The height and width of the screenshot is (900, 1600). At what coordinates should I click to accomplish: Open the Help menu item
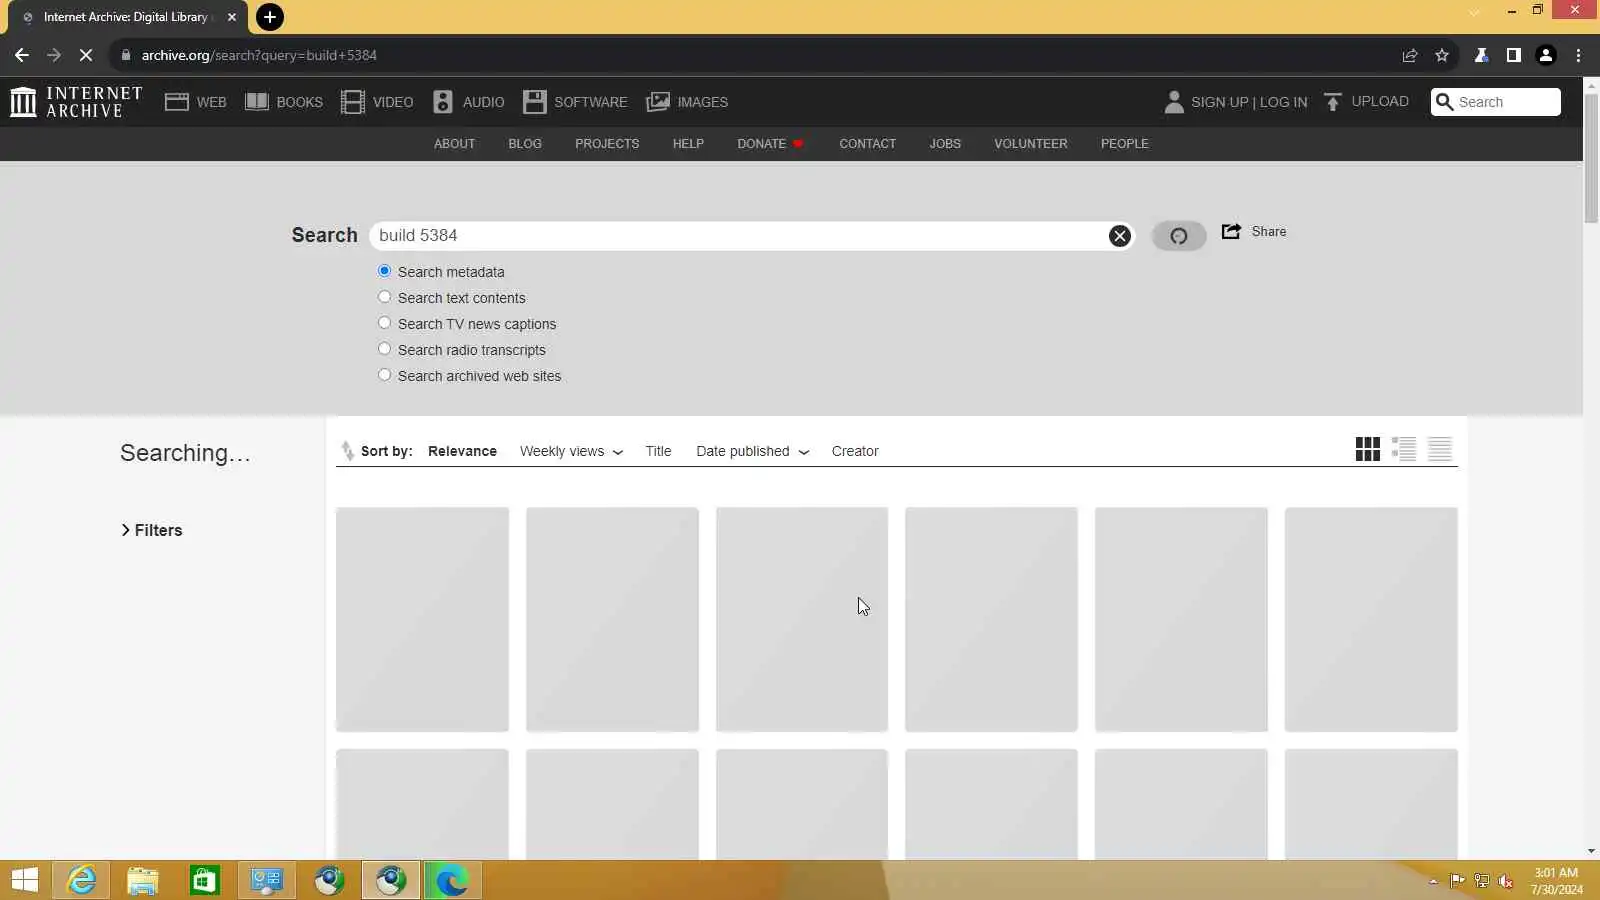click(x=688, y=144)
